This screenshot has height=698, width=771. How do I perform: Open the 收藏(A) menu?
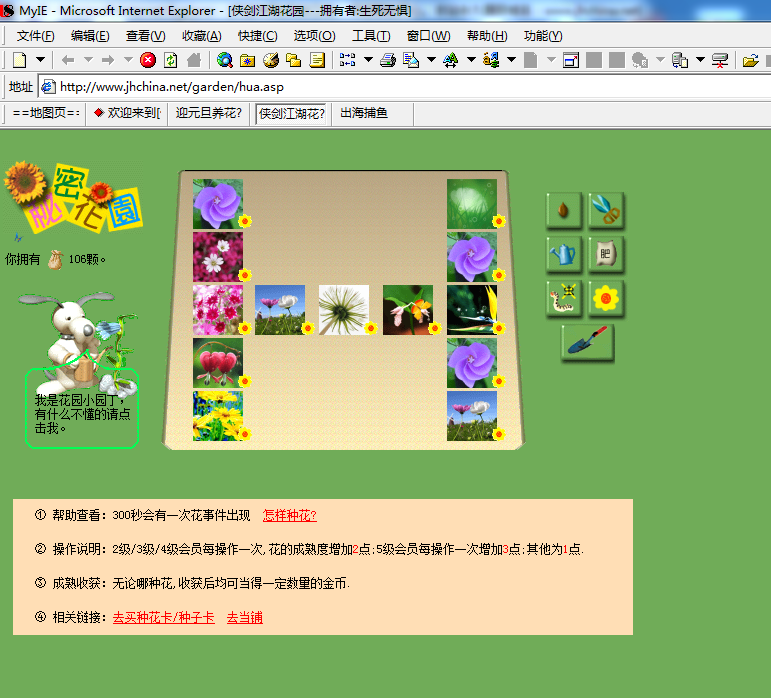(x=202, y=36)
